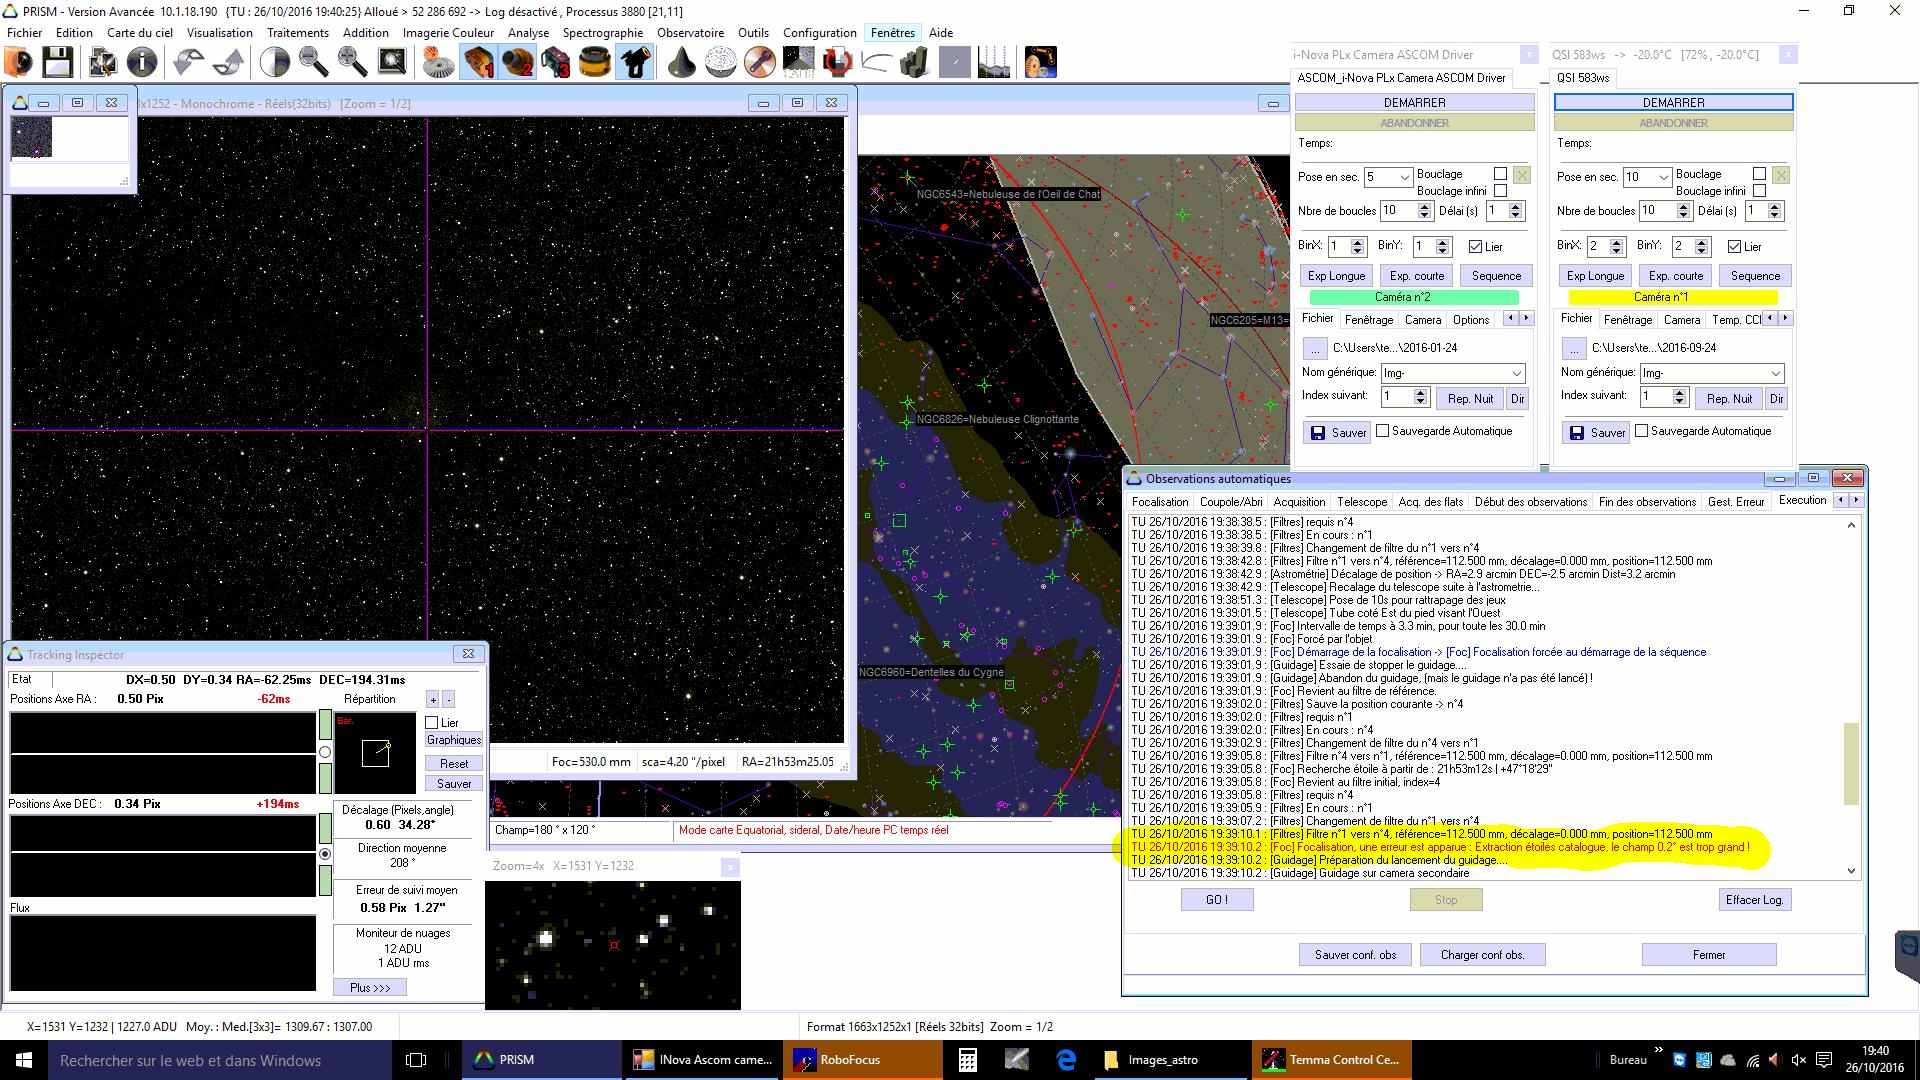Open the Pose en sec. dropdown showing 5

(x=1404, y=177)
